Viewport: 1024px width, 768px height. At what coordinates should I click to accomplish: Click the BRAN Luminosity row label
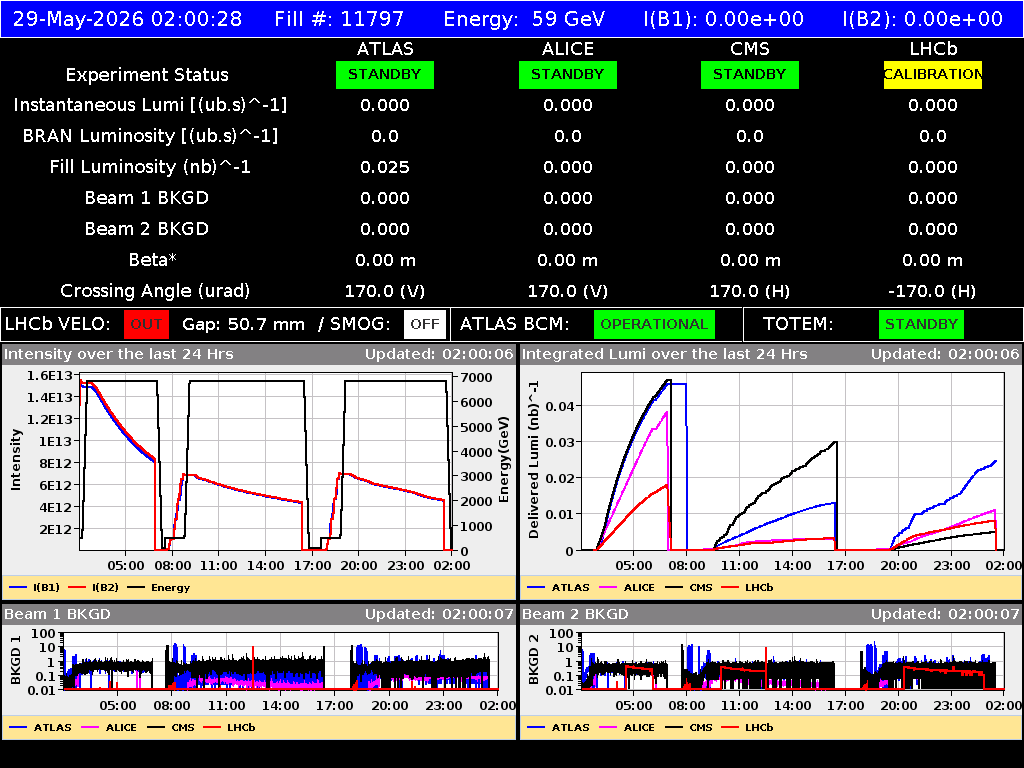(150, 136)
